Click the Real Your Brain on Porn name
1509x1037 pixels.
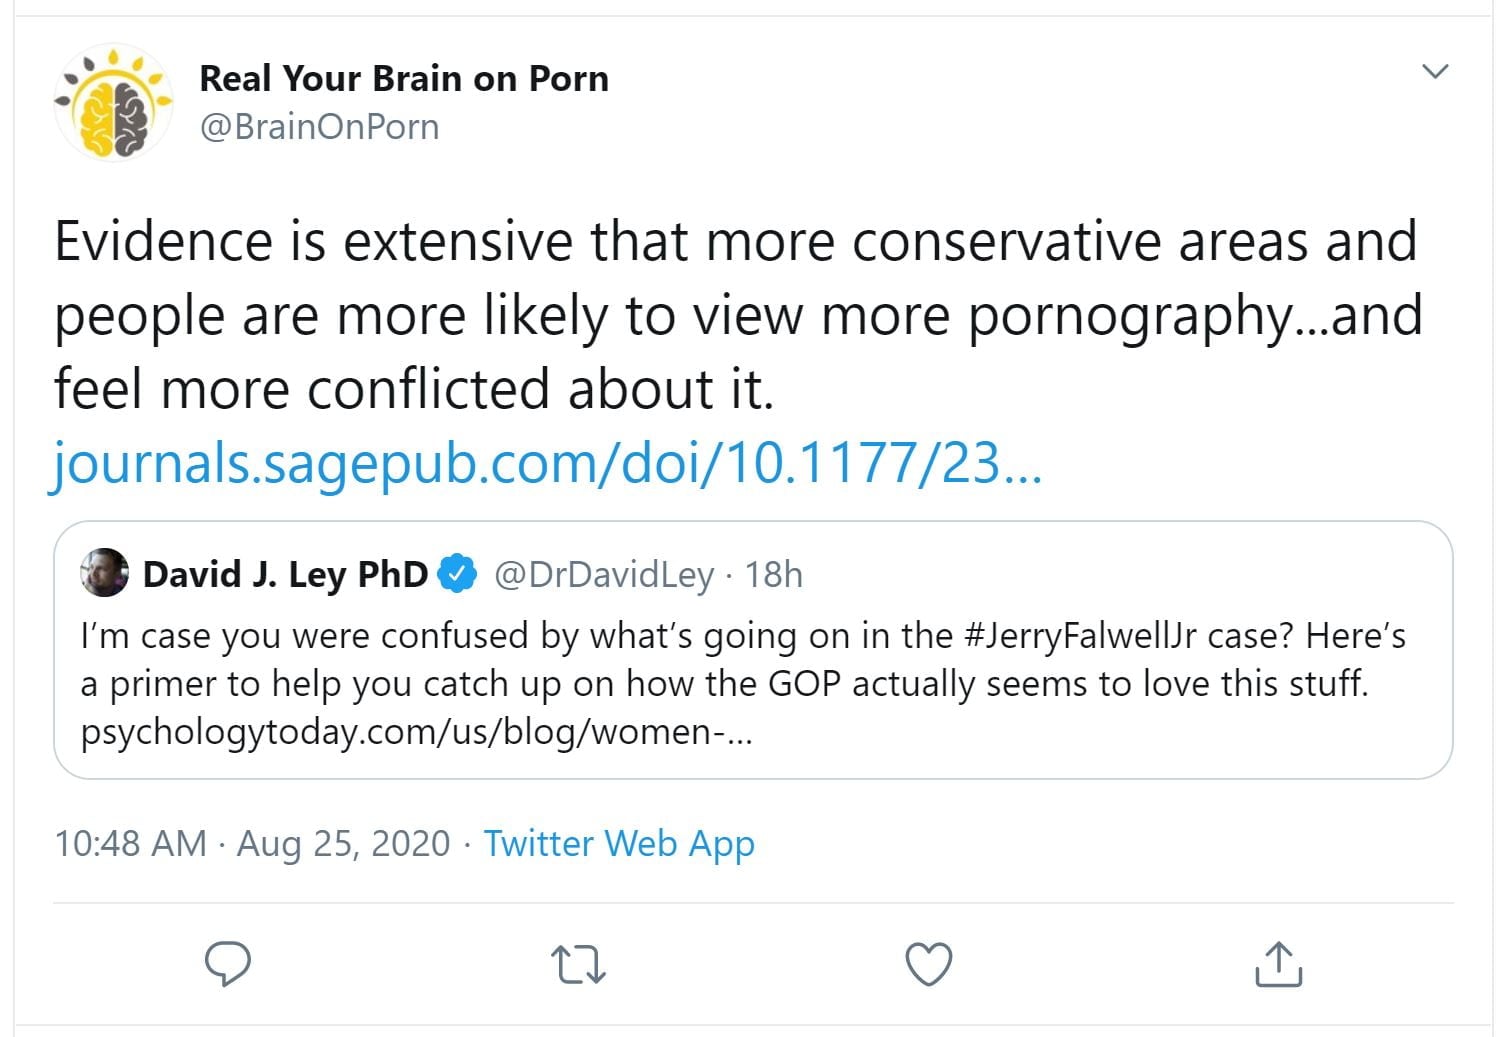point(404,78)
